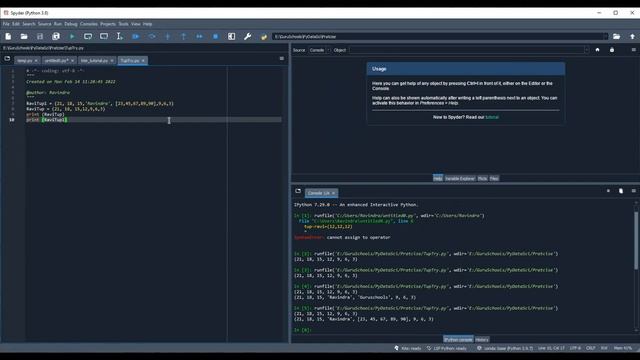This screenshot has width=640, height=360.
Task: Run file with green play button
Action: [72, 36]
